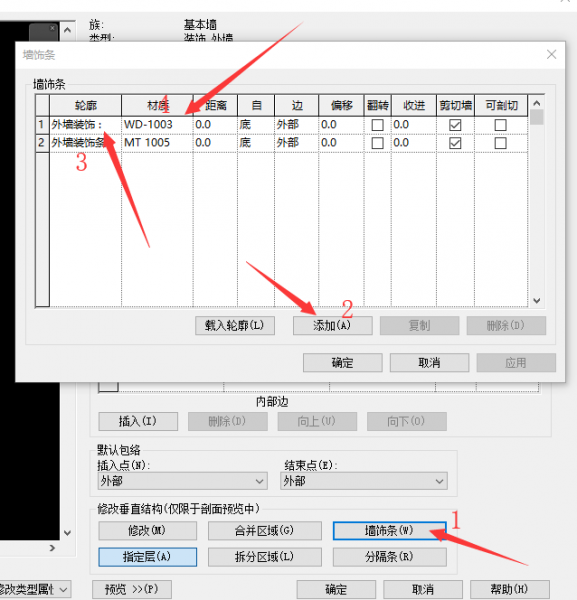Click the 帮助(H) button

click(510, 589)
